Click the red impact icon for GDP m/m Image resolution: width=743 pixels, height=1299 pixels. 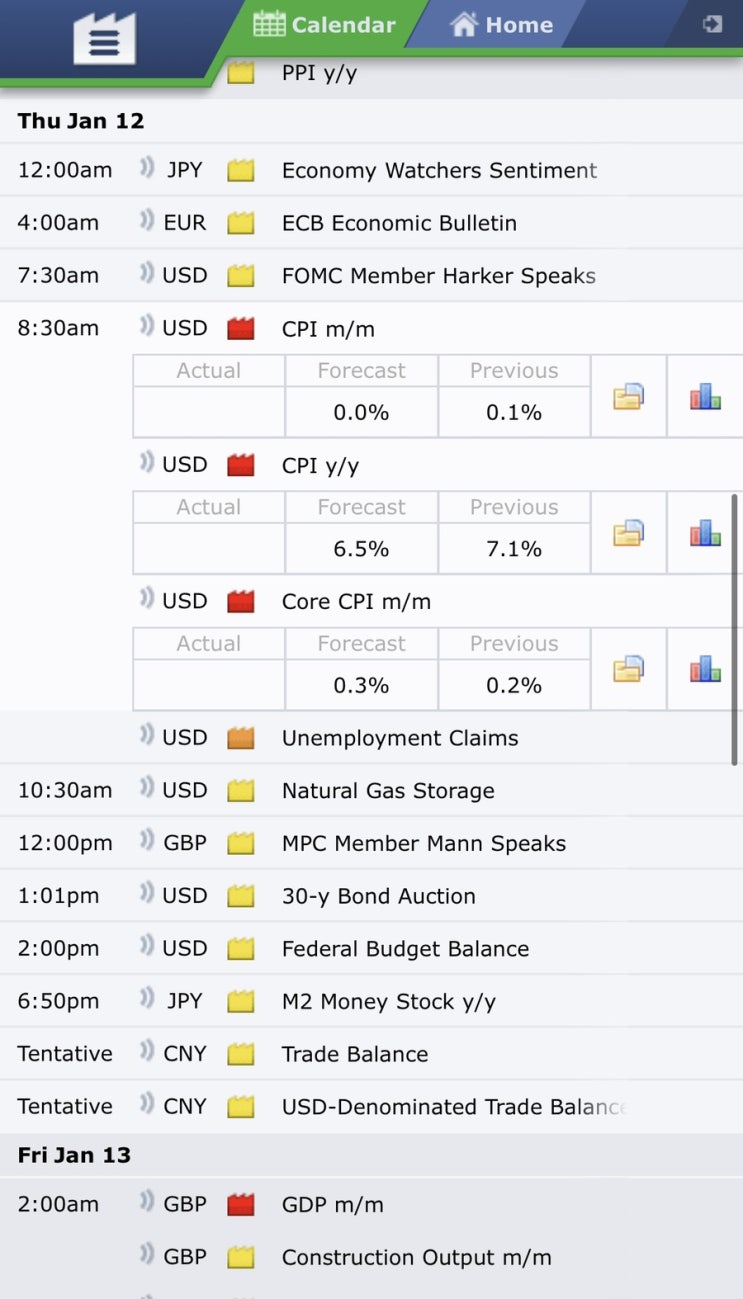[x=240, y=1204]
